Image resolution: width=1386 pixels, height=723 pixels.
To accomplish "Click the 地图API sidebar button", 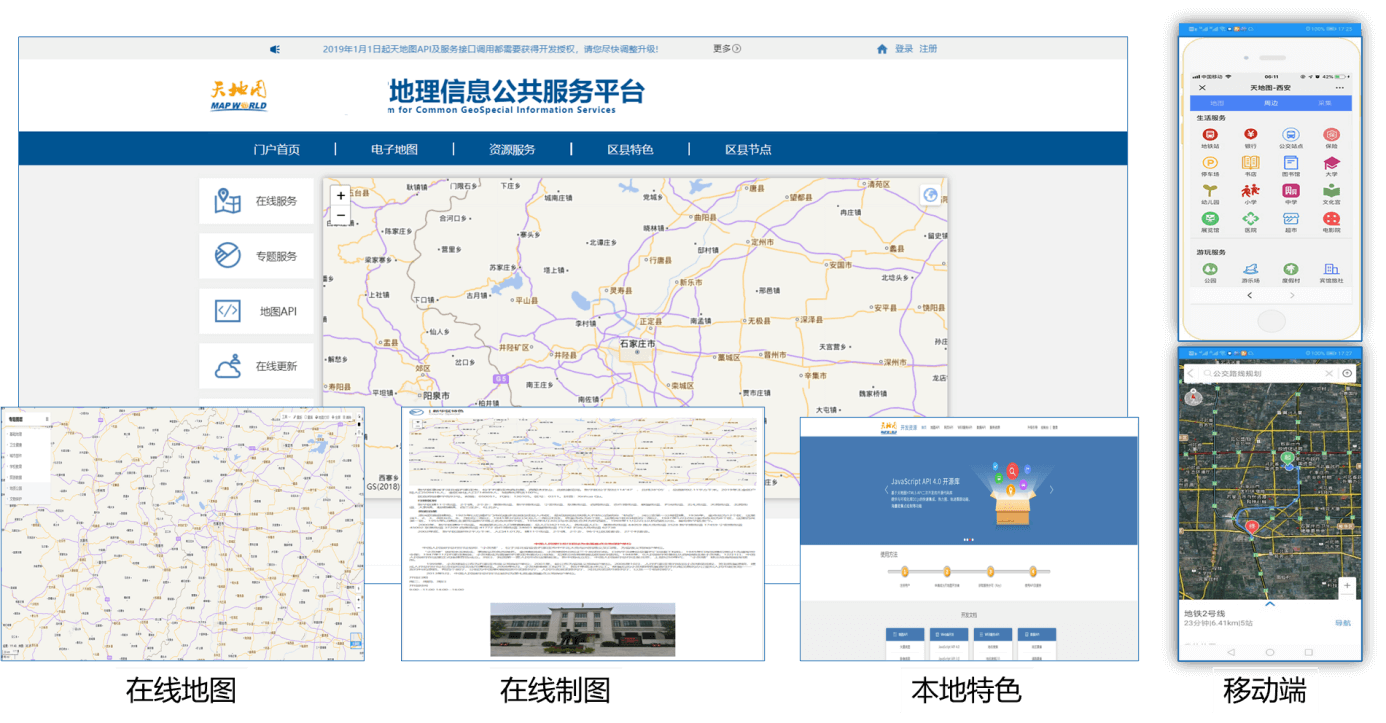I will (x=256, y=311).
